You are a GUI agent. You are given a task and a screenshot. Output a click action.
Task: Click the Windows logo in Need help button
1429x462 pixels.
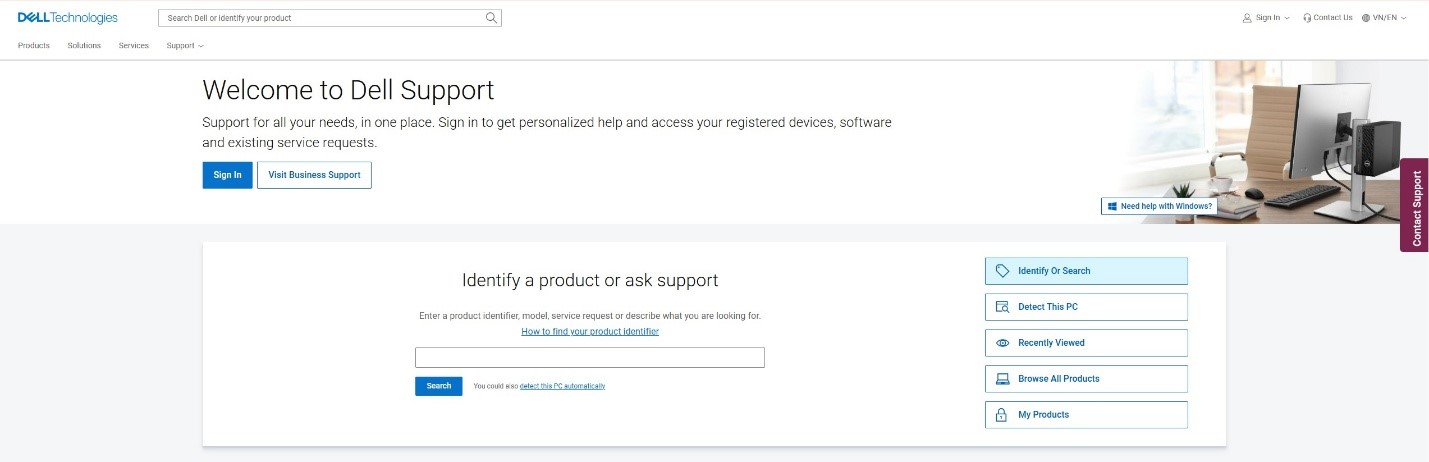click(x=1112, y=206)
